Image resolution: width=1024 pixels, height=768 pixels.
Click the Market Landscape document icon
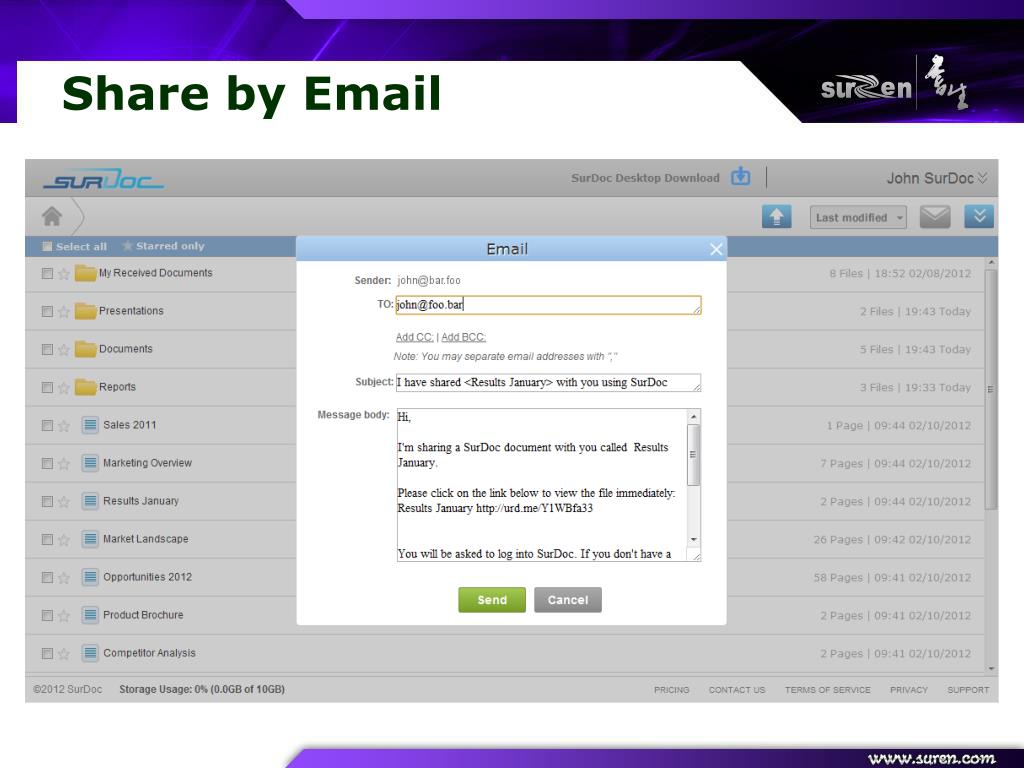[x=90, y=539]
